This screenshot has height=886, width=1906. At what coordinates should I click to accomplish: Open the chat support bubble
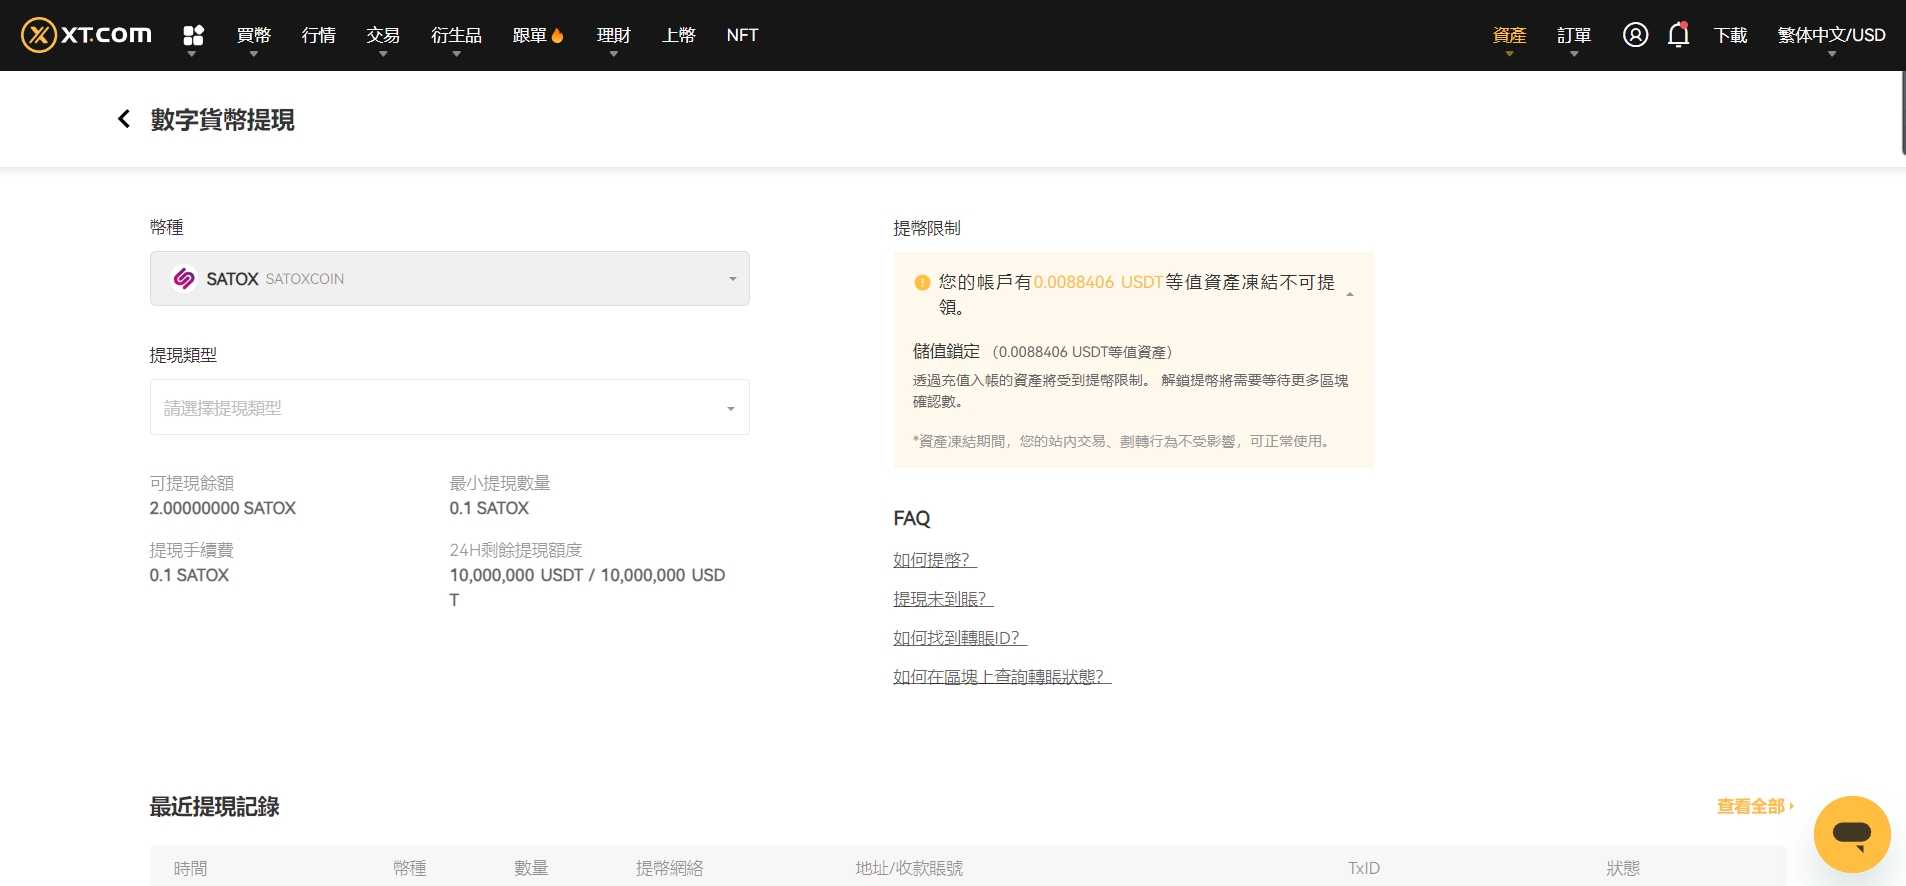click(1852, 834)
